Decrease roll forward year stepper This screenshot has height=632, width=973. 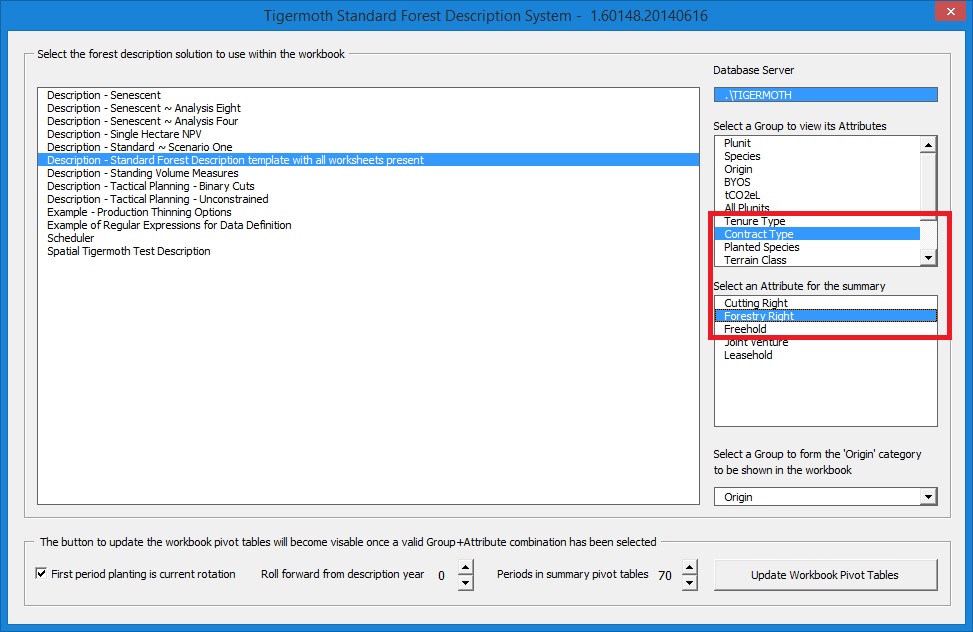[x=465, y=582]
